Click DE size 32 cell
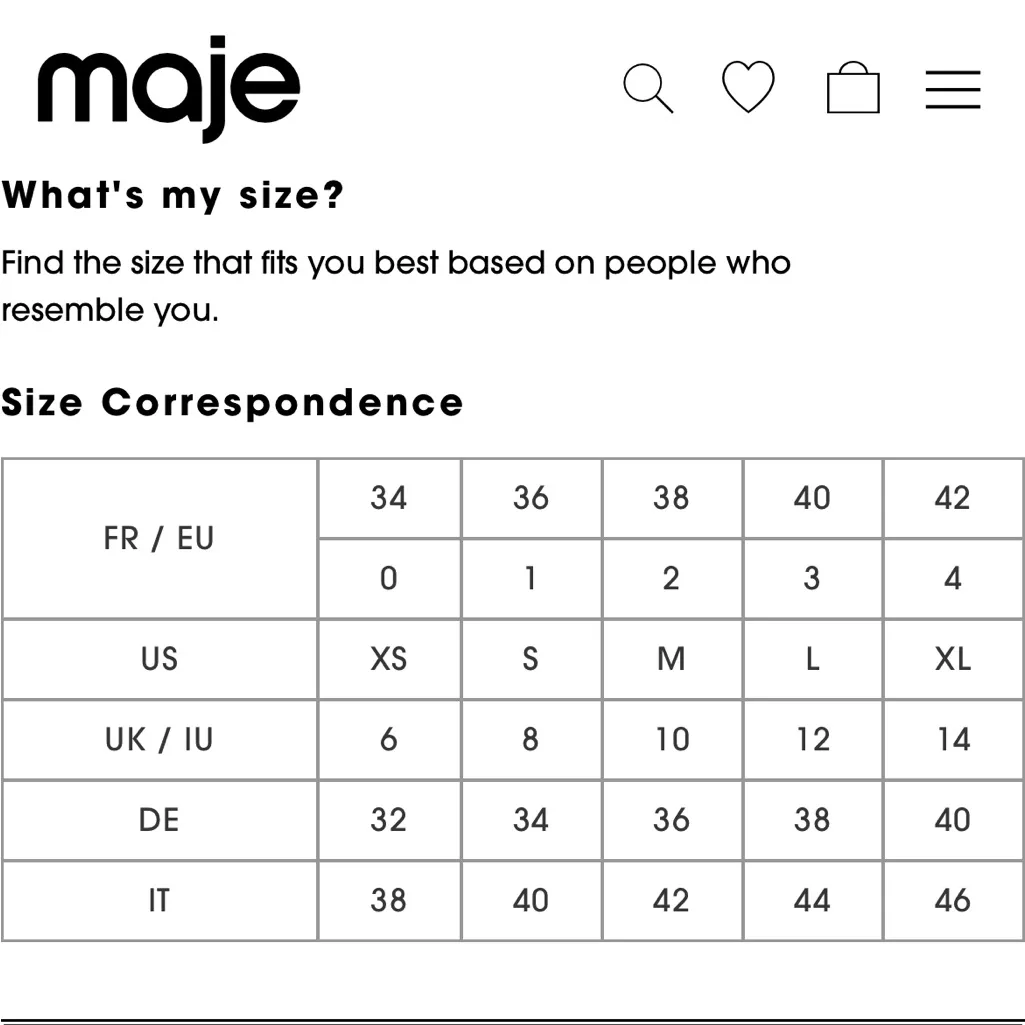This screenshot has width=1025, height=1025. [x=389, y=820]
